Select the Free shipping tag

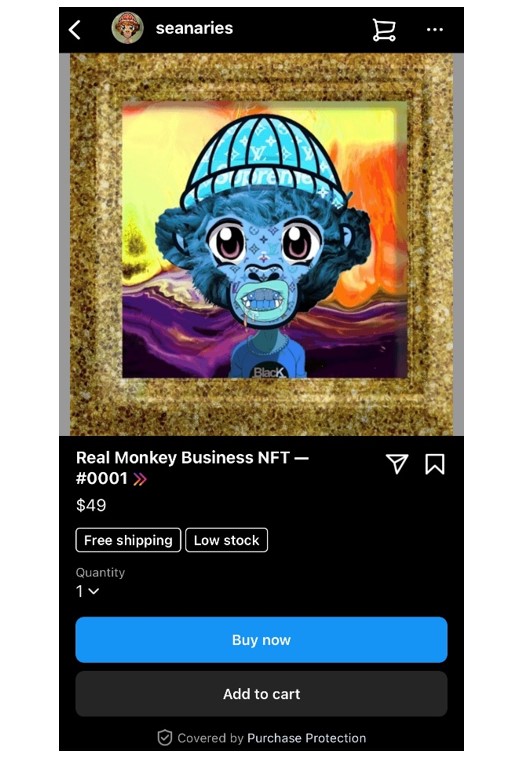coord(128,540)
